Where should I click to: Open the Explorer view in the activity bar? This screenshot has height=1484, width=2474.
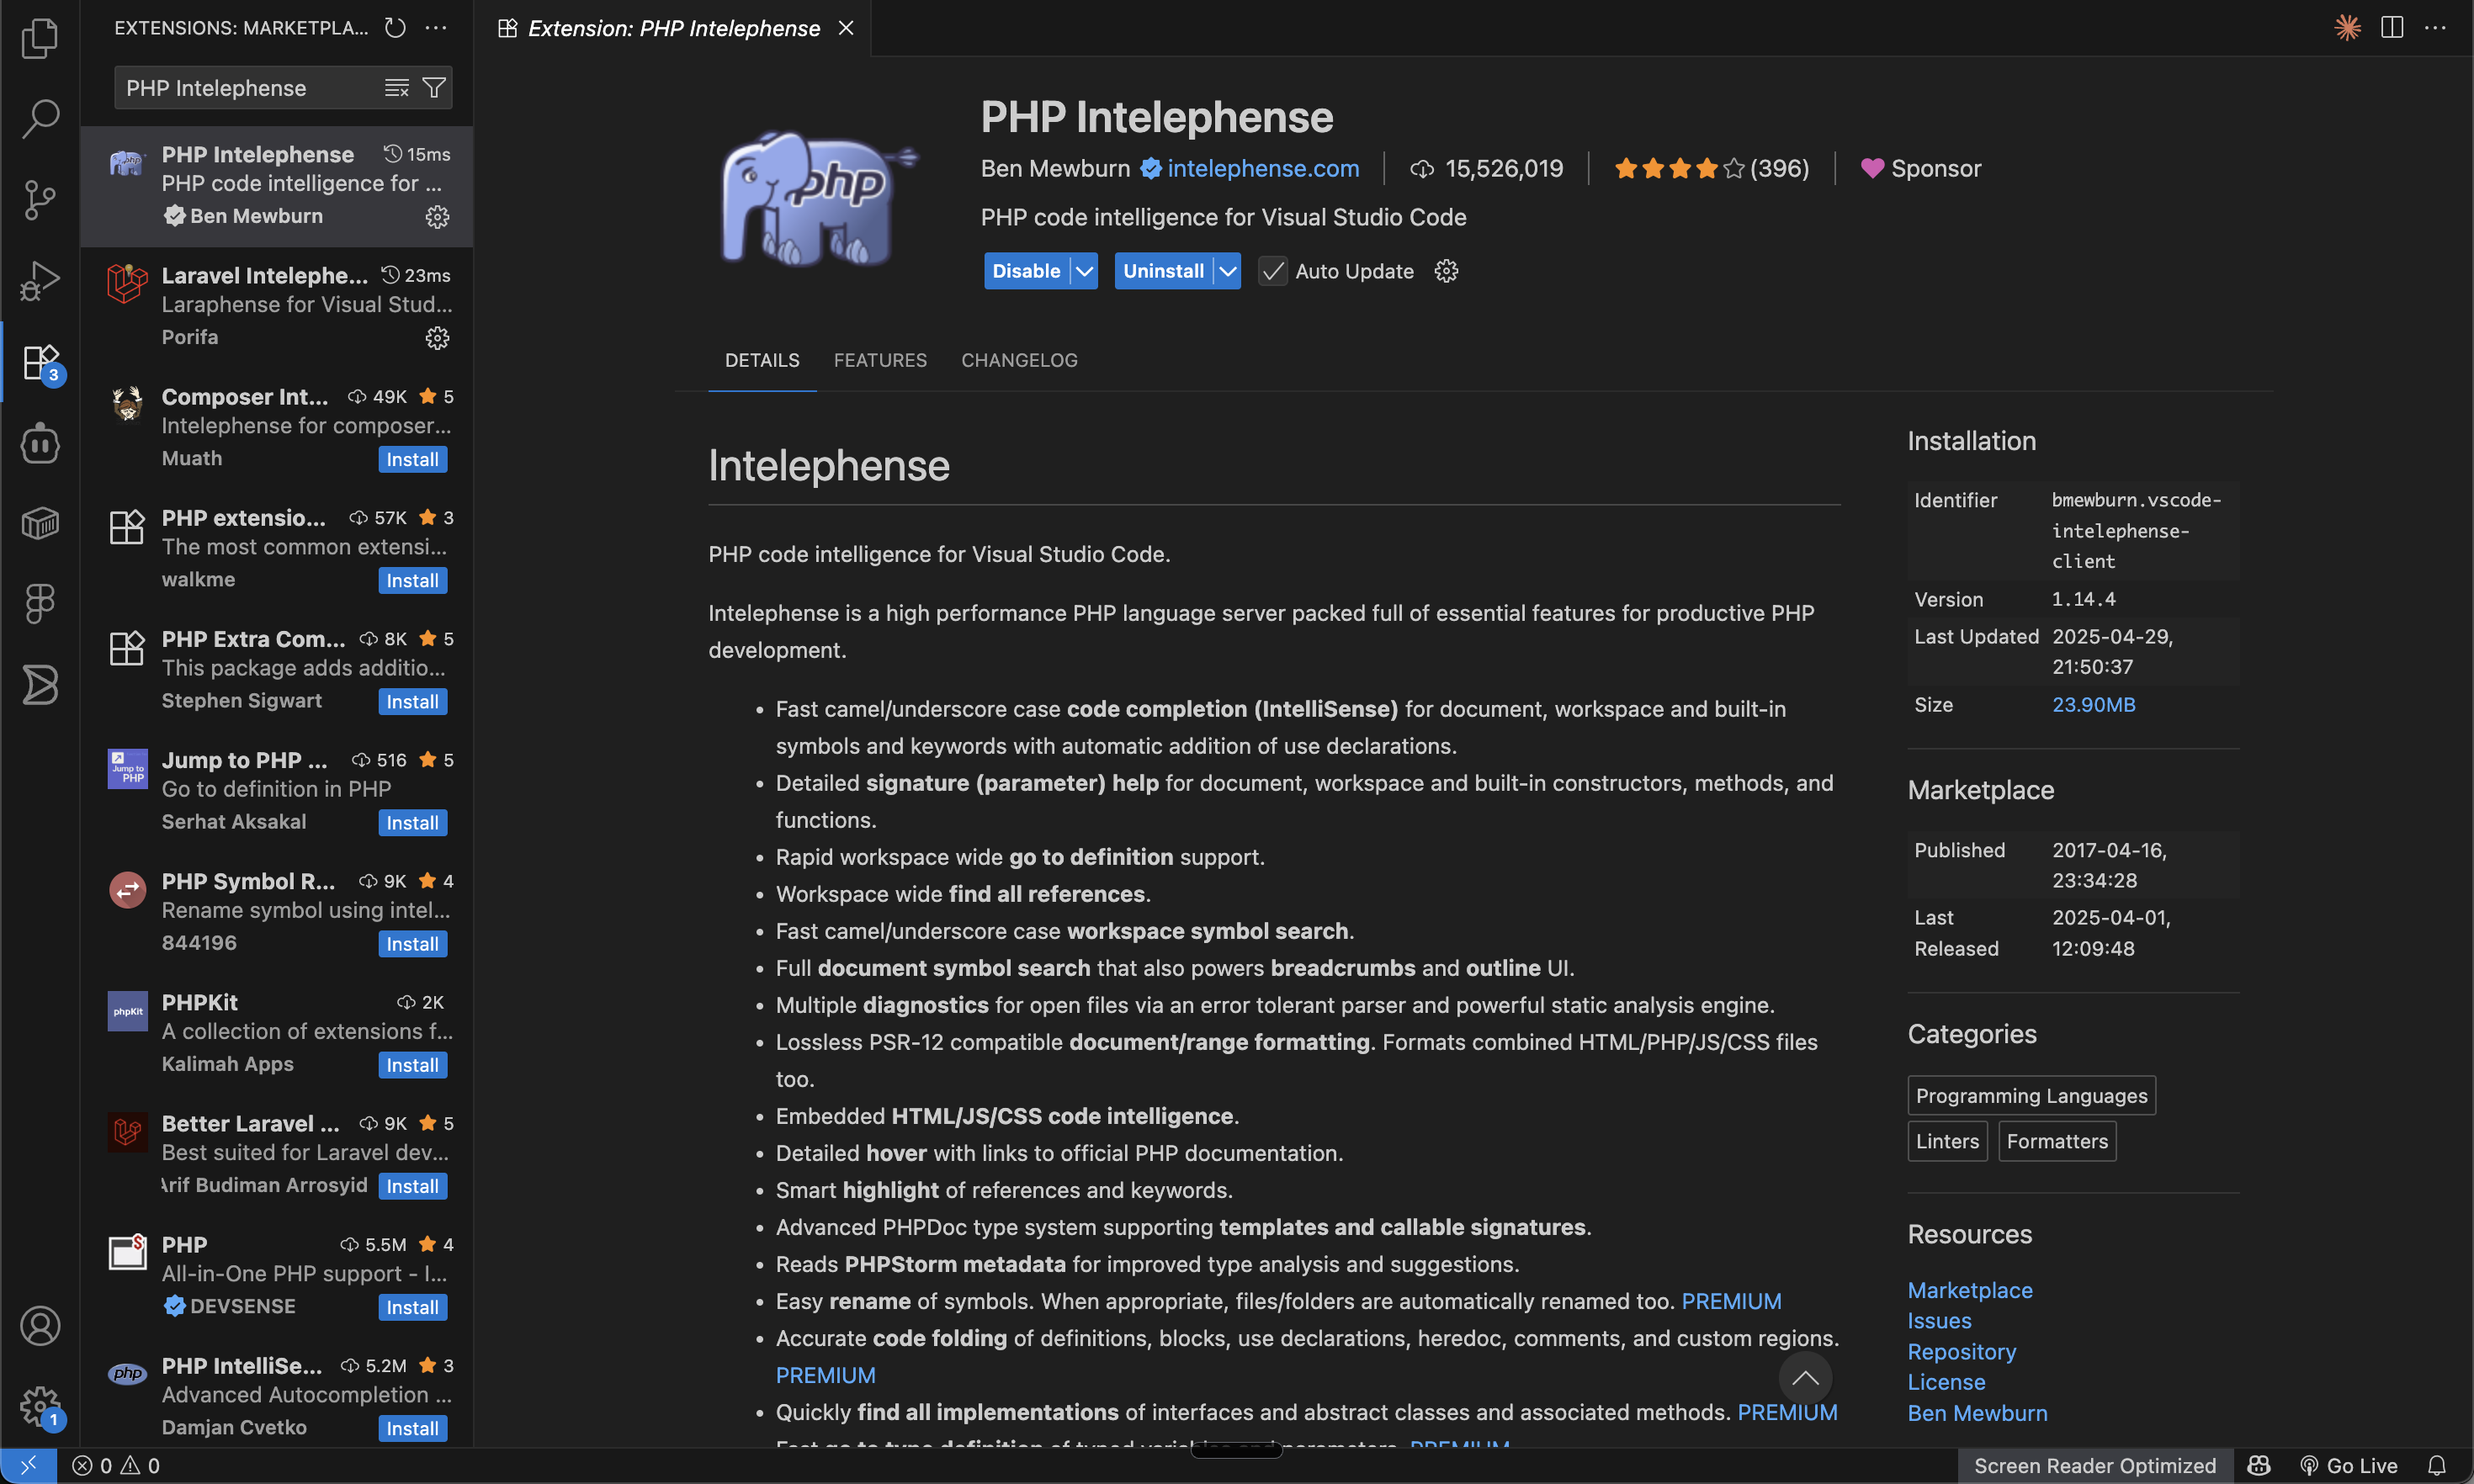point(39,38)
